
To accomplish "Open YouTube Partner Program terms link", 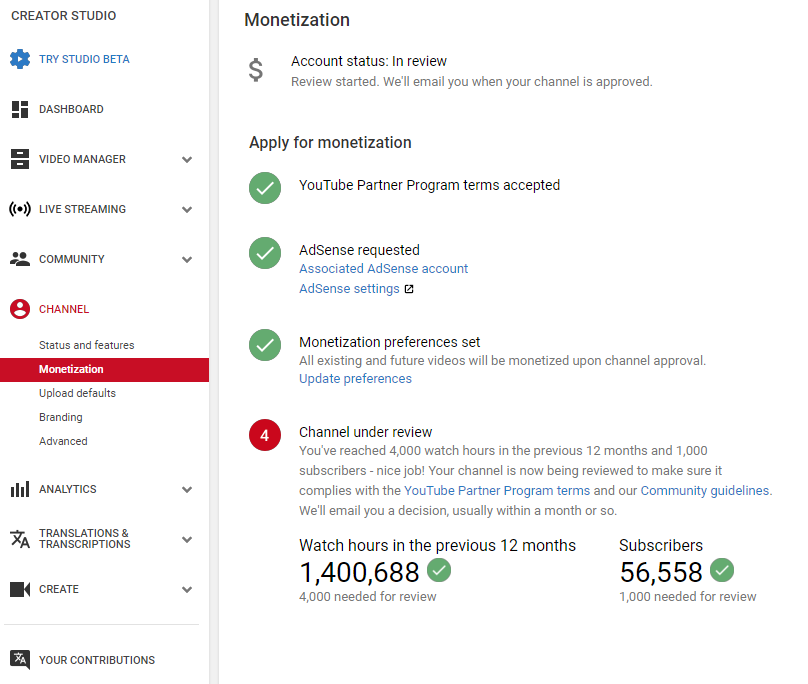I will coord(497,491).
